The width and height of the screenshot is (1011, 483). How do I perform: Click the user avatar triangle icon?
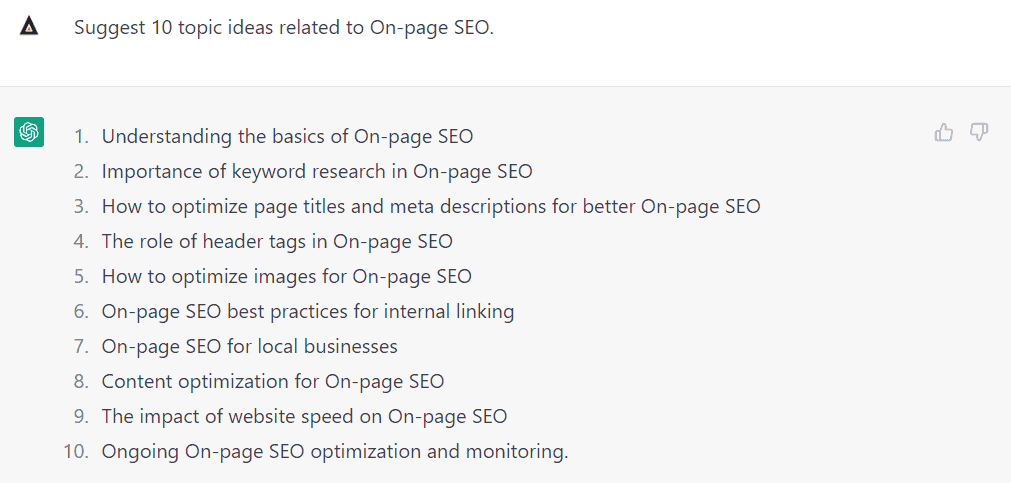pyautogui.click(x=29, y=28)
